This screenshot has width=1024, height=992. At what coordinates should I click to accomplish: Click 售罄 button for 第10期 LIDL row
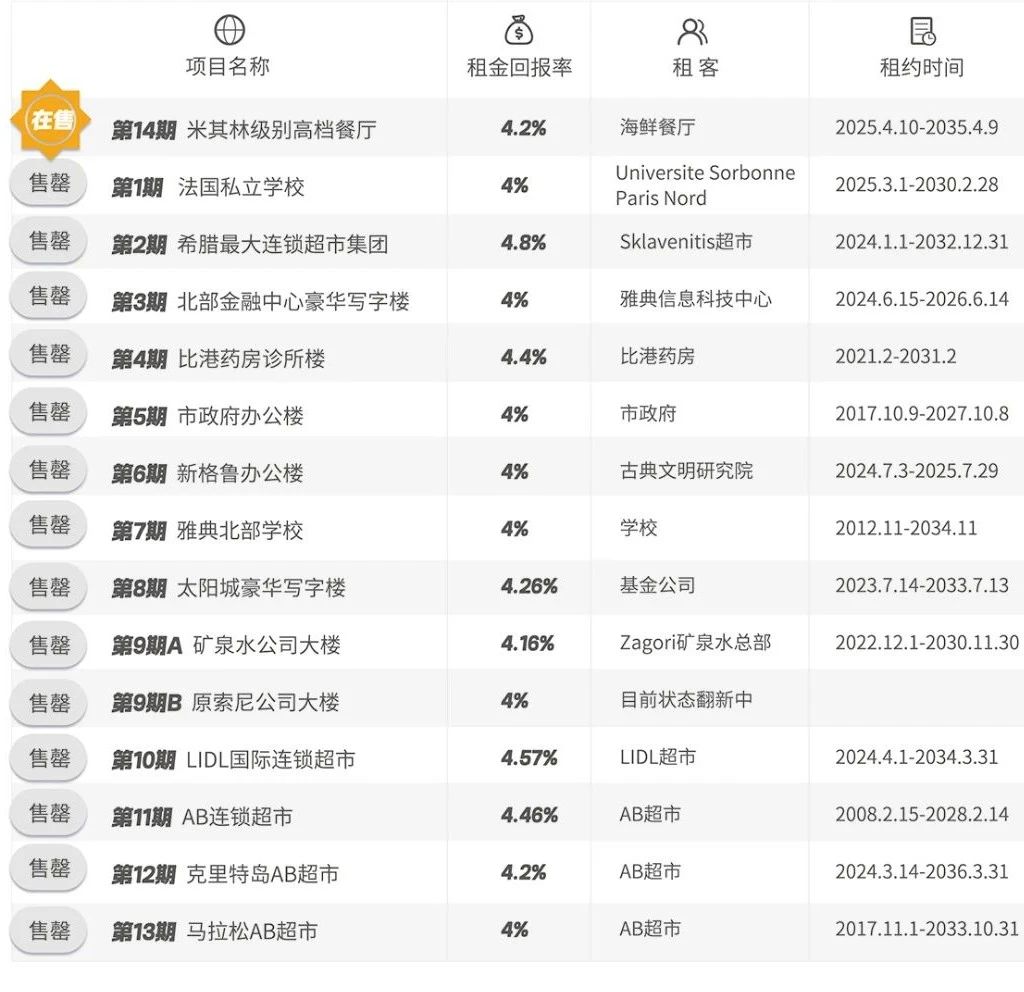(x=49, y=758)
